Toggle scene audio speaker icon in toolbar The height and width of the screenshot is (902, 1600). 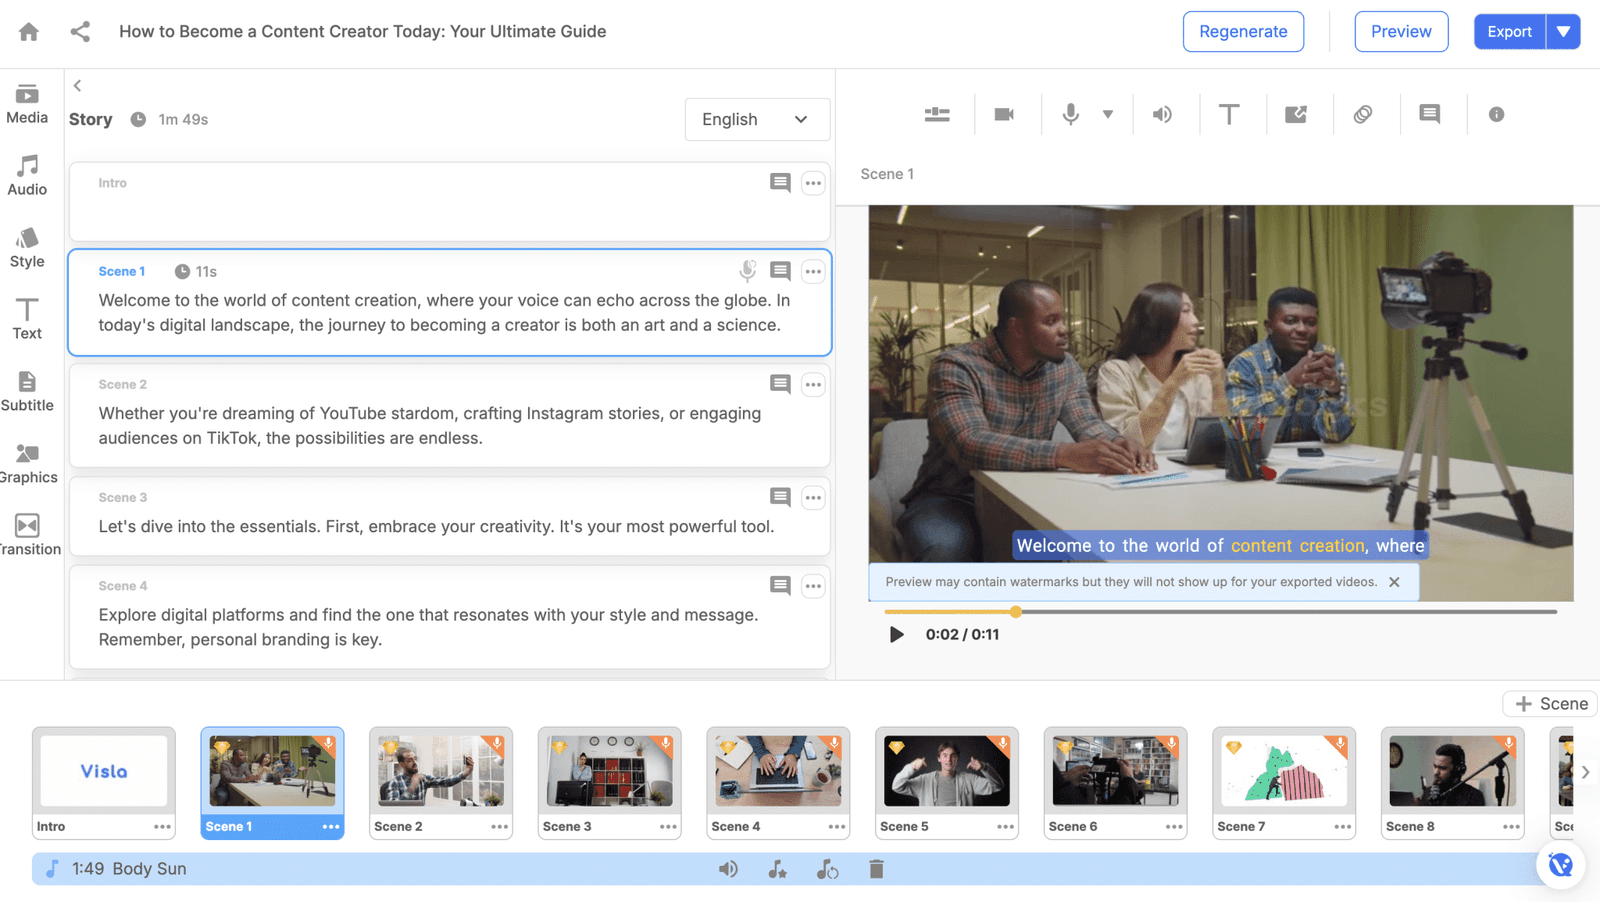[1162, 114]
